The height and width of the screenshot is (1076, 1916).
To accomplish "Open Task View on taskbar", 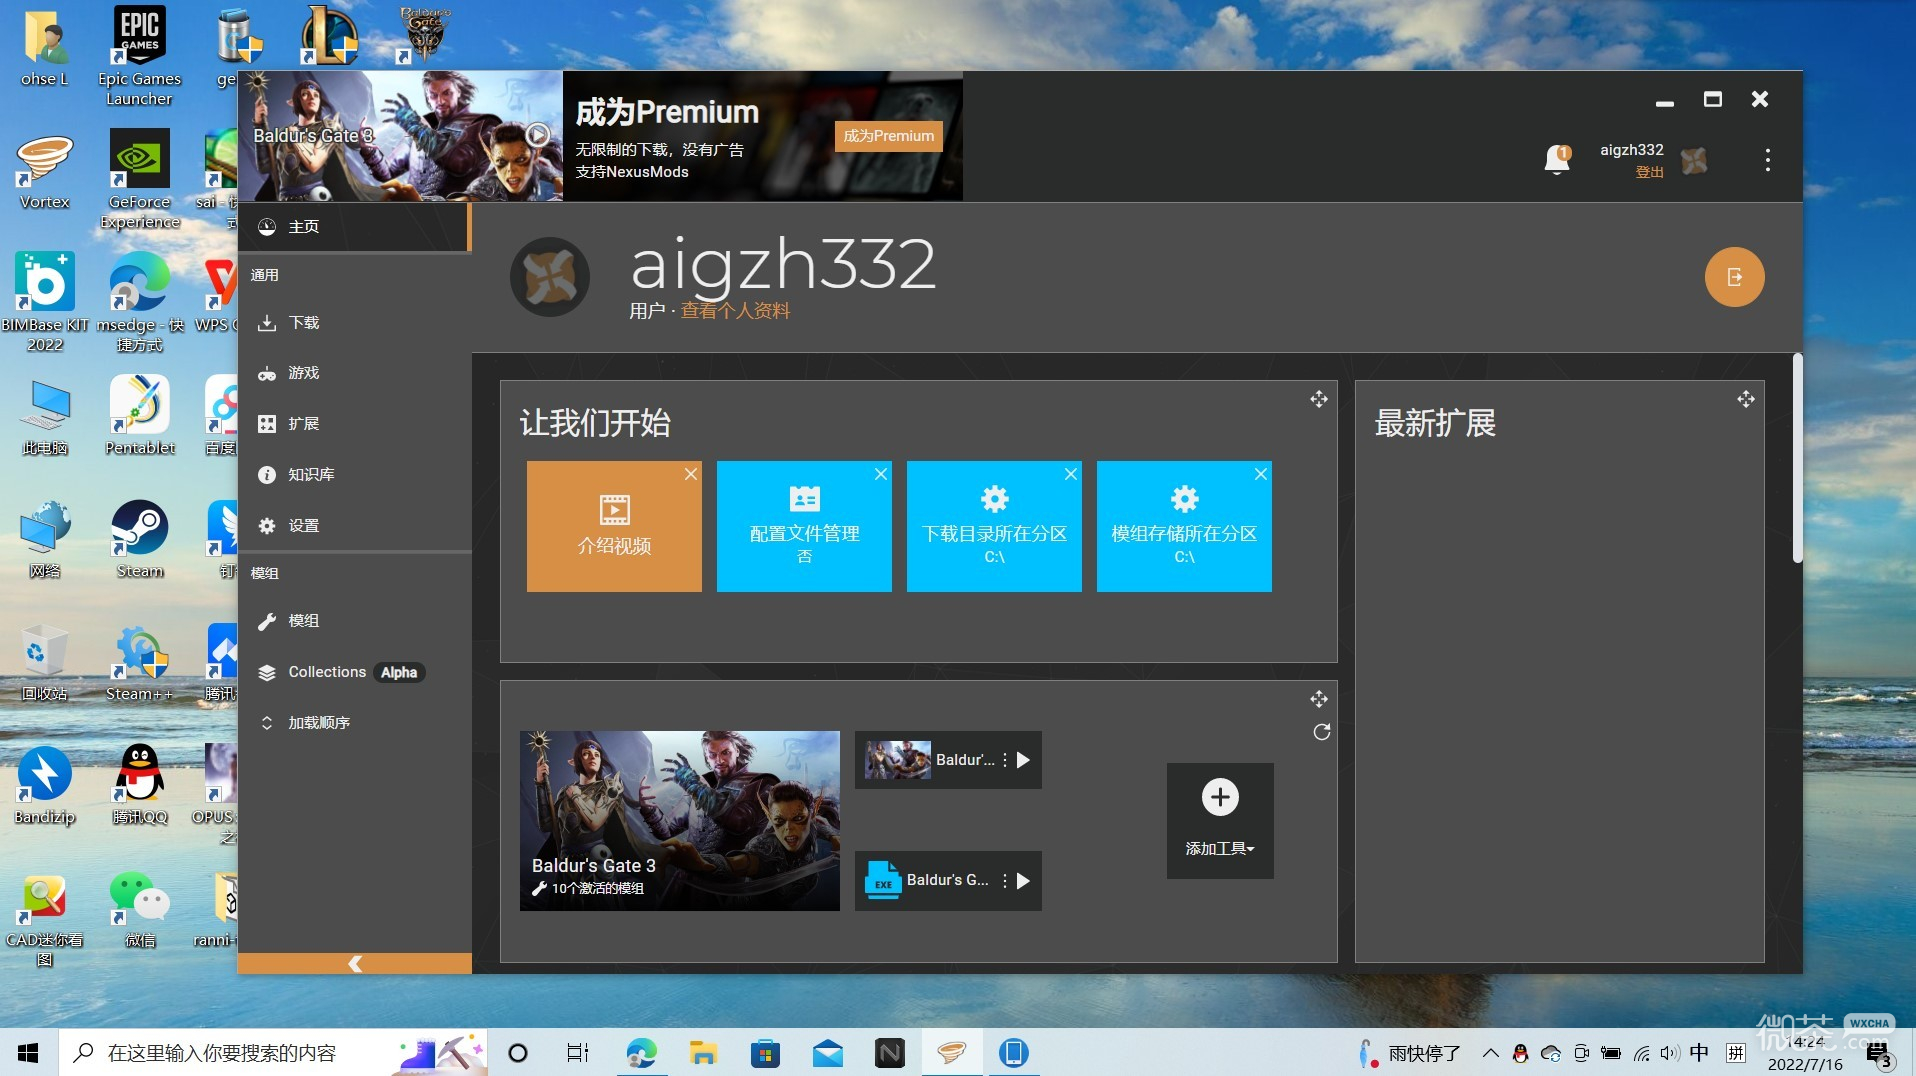I will 578,1053.
